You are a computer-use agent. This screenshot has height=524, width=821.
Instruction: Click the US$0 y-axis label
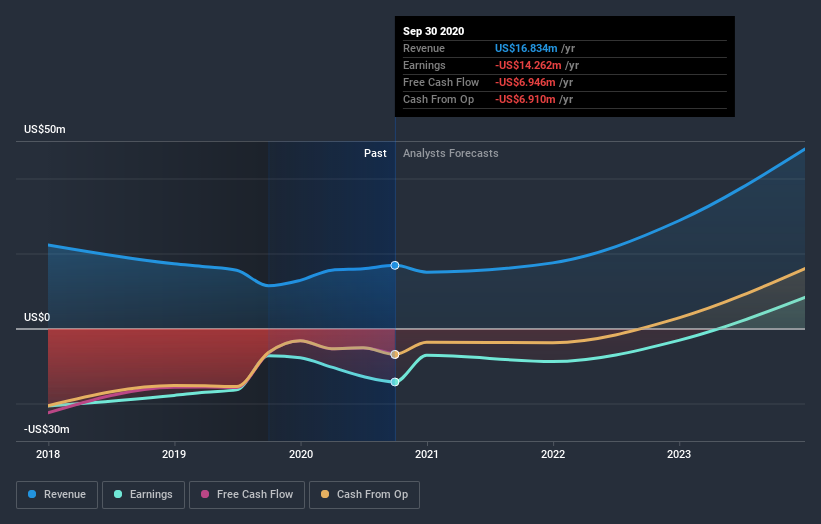(37, 317)
